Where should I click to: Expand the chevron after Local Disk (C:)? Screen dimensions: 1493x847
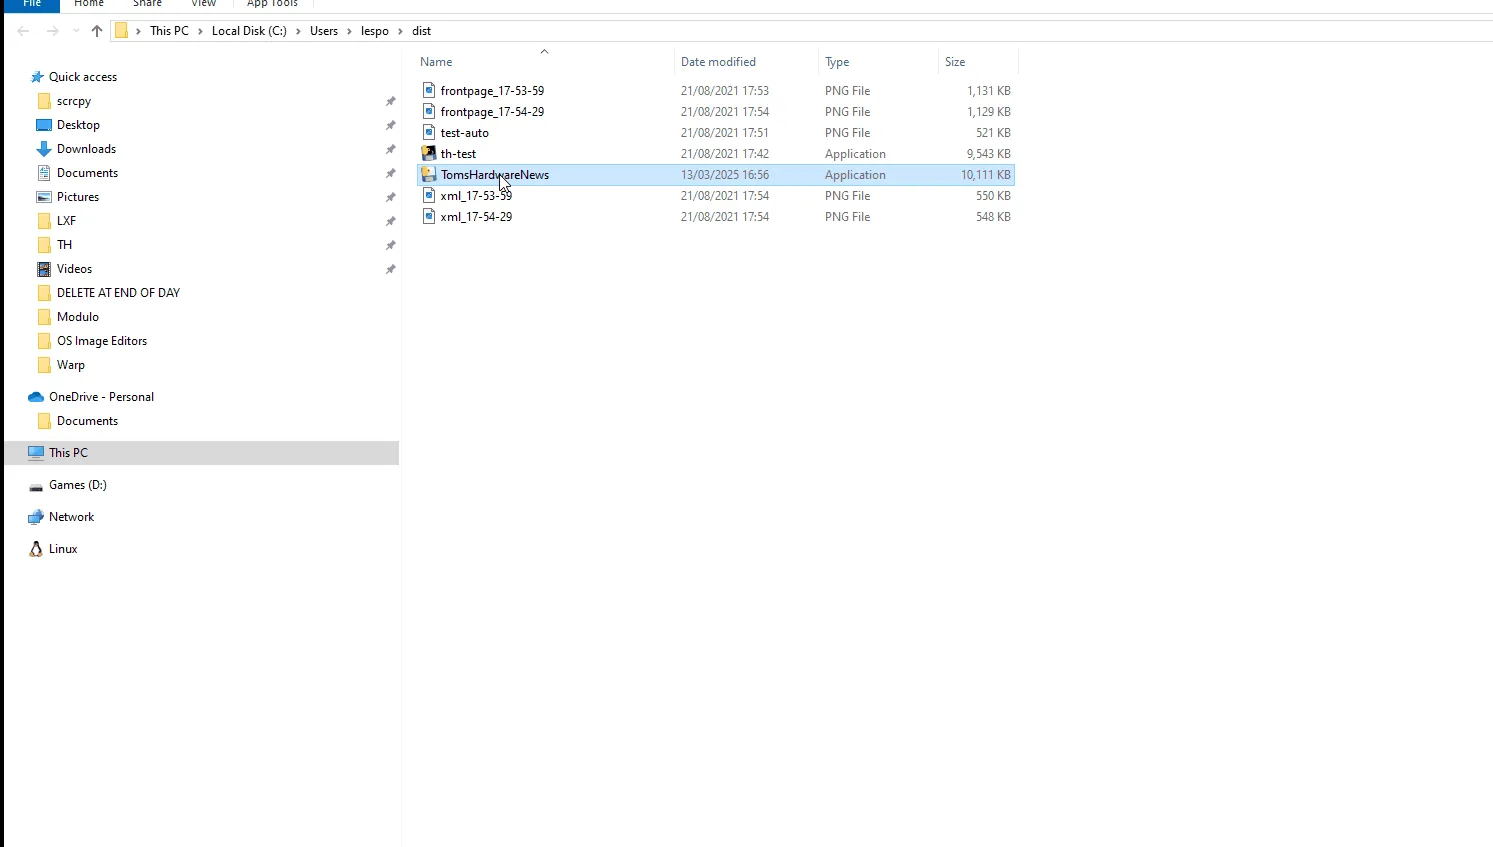(x=298, y=31)
